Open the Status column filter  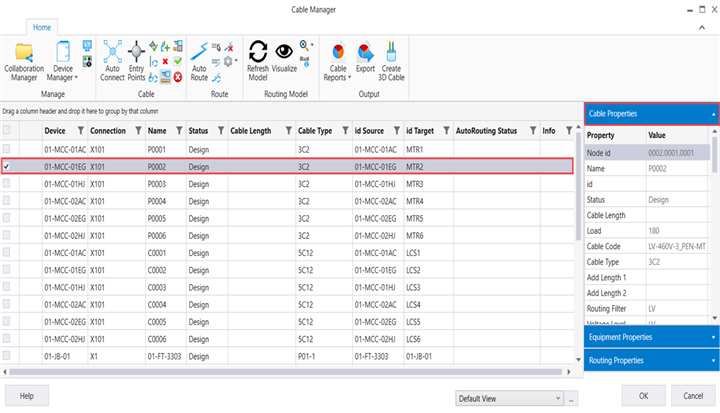pos(221,130)
